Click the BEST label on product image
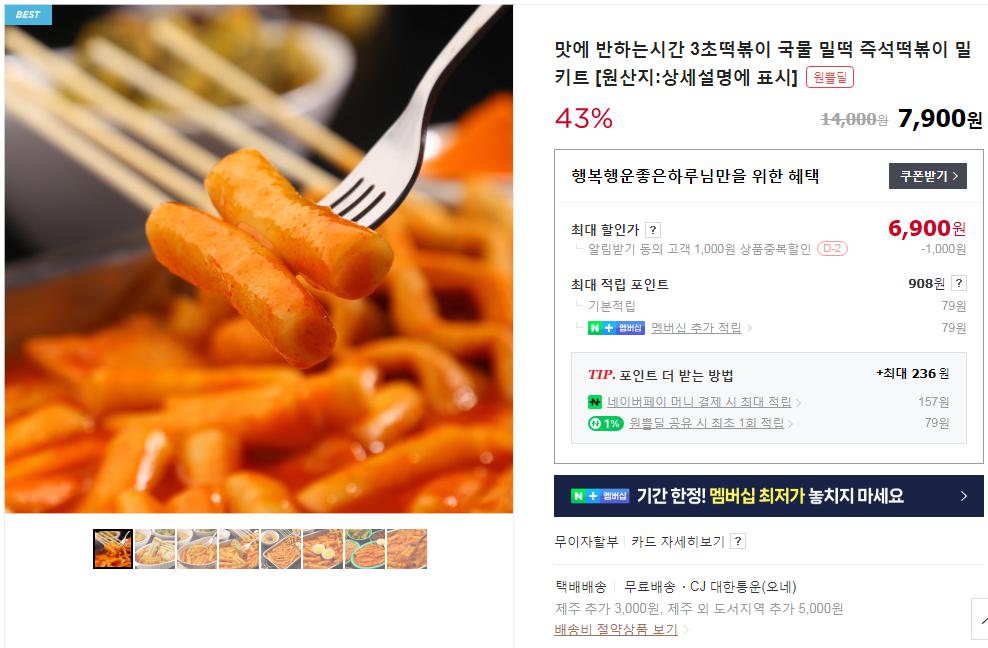This screenshot has height=648, width=988. tap(28, 14)
